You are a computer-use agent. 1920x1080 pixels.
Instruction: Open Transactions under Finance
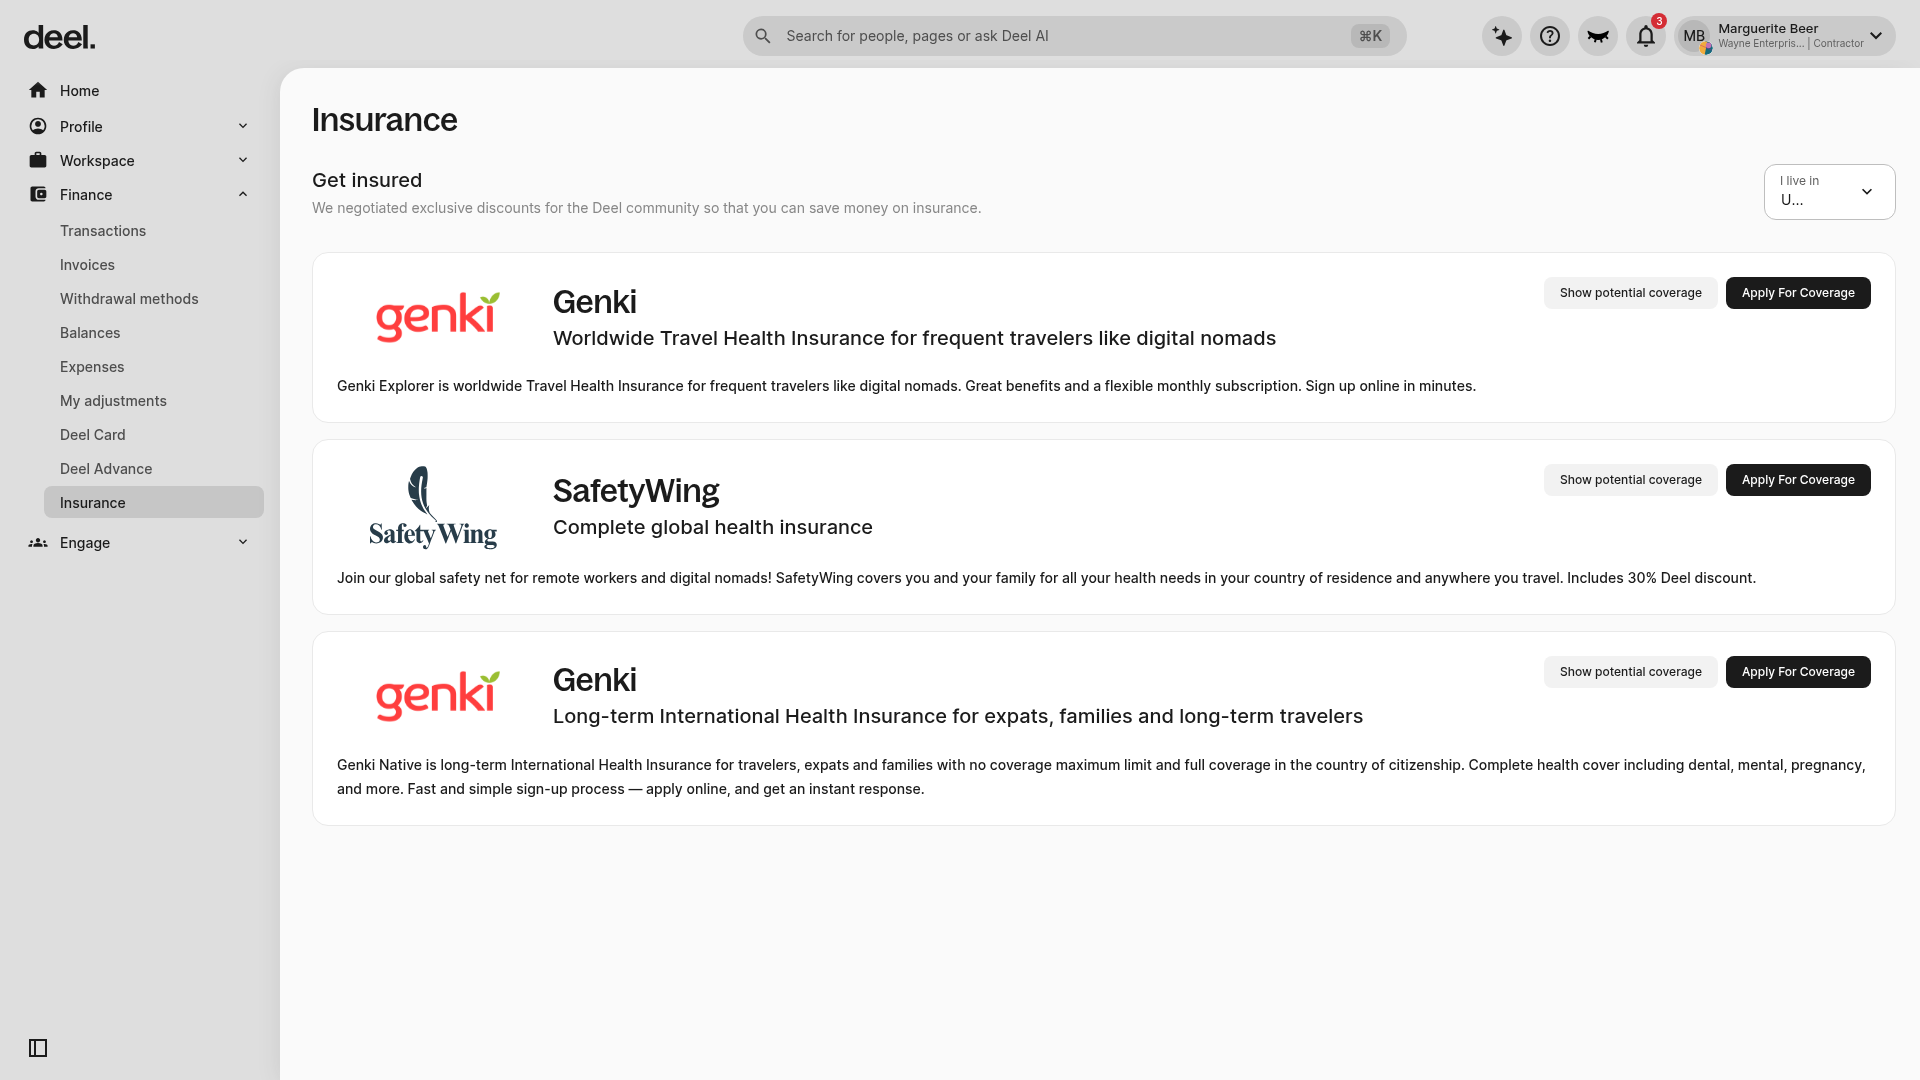[103, 231]
